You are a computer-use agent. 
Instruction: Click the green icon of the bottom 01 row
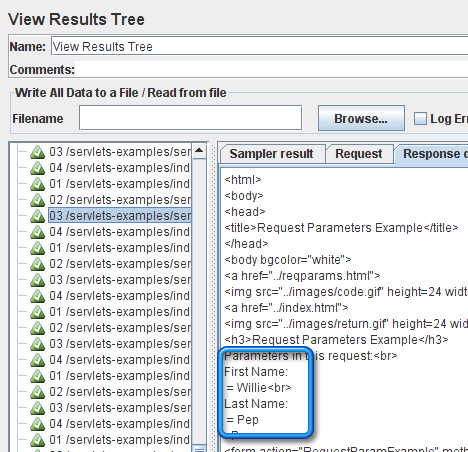(x=37, y=440)
